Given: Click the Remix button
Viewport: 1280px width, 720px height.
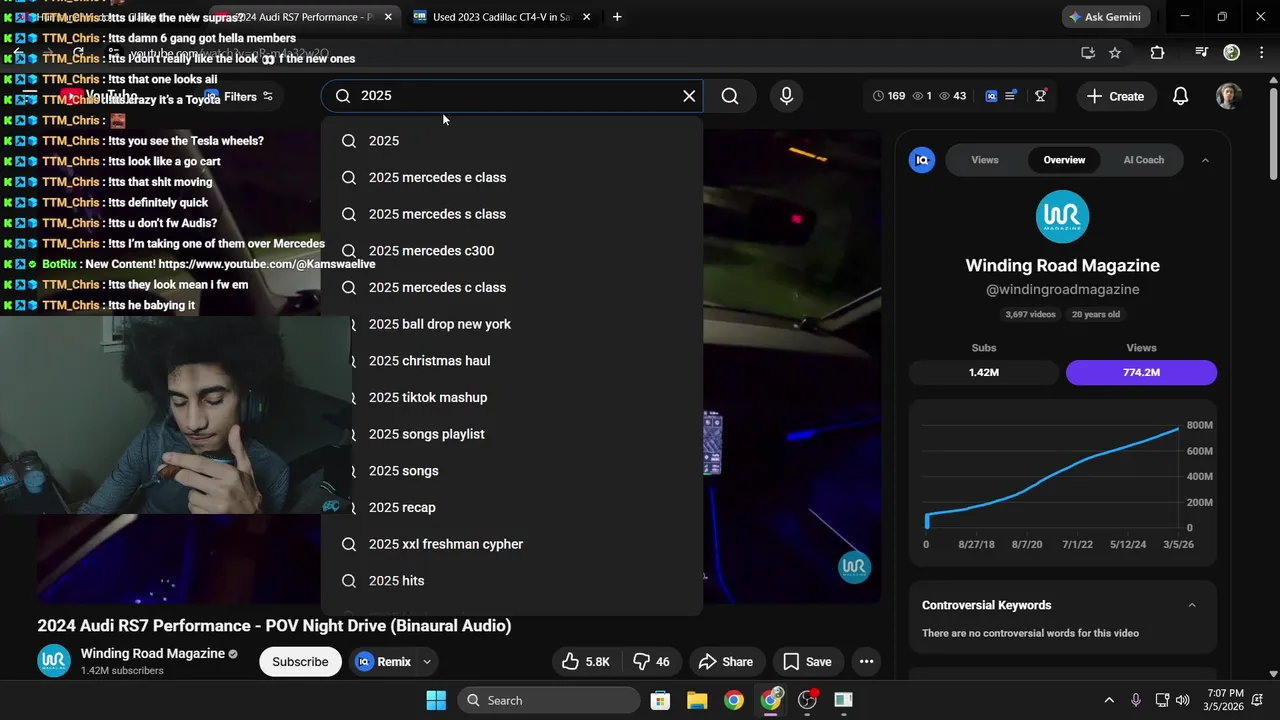Looking at the screenshot, I should click(383, 662).
